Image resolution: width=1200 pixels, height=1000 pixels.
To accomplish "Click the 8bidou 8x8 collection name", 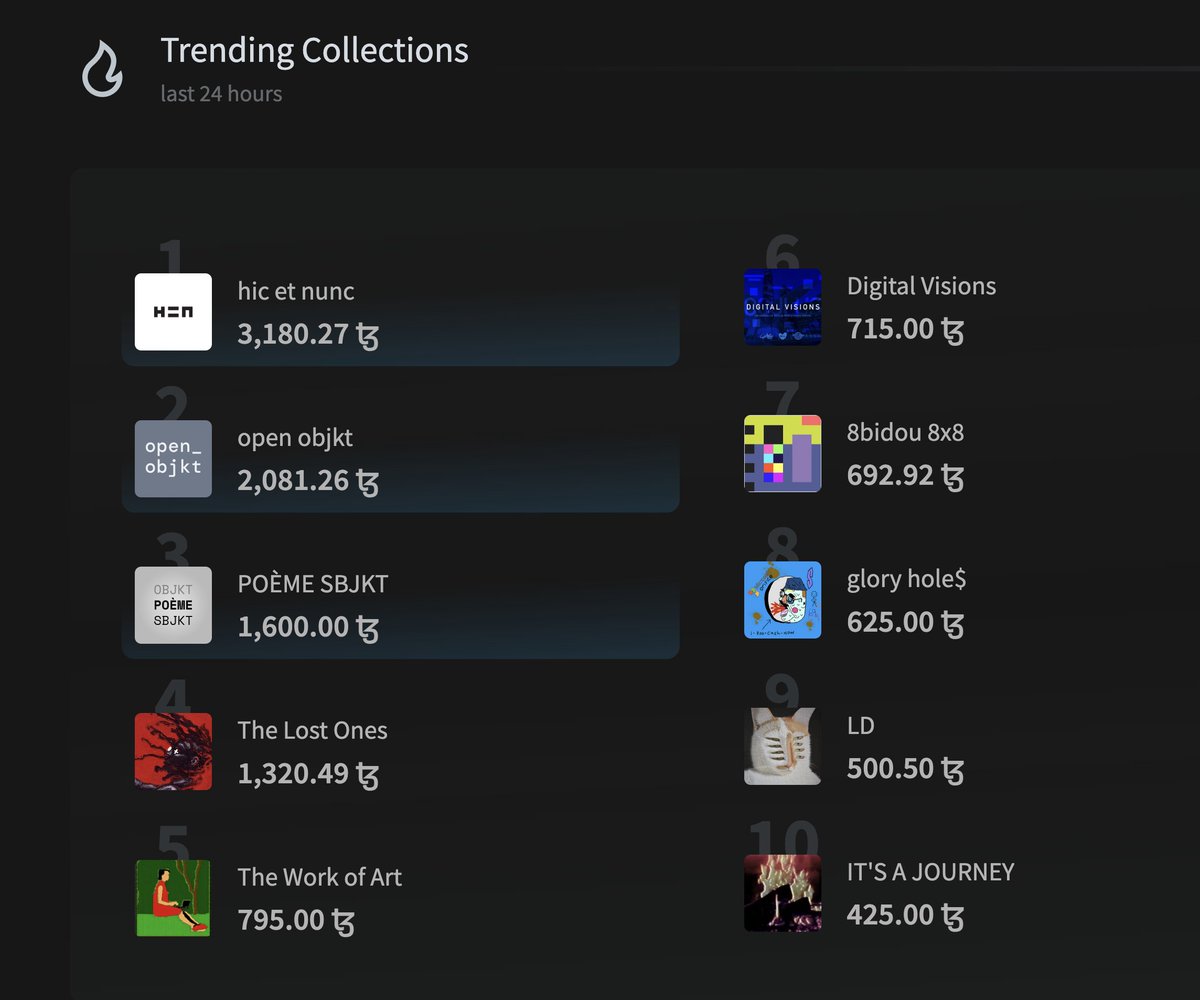I will [905, 432].
